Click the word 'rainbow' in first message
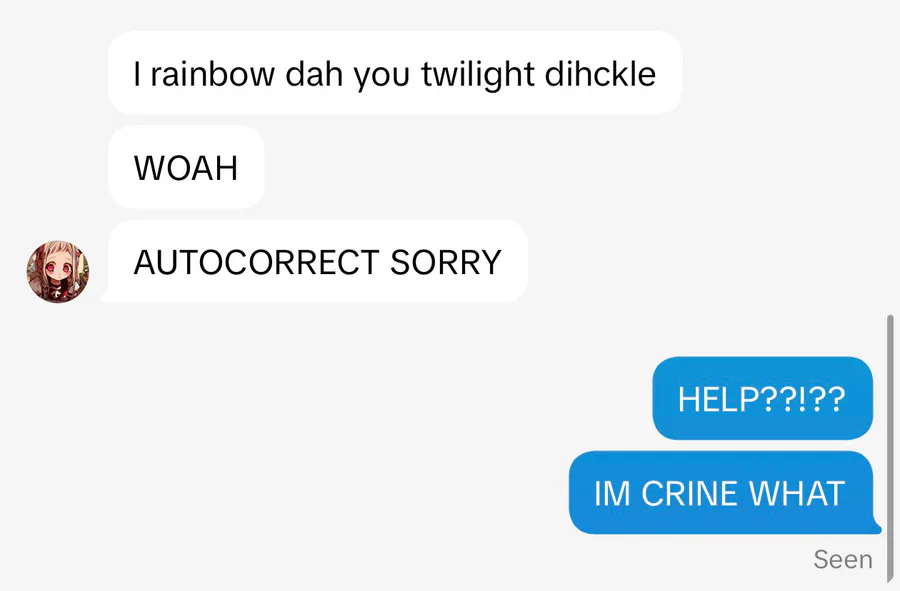Viewport: 900px width, 591px height. click(x=212, y=74)
